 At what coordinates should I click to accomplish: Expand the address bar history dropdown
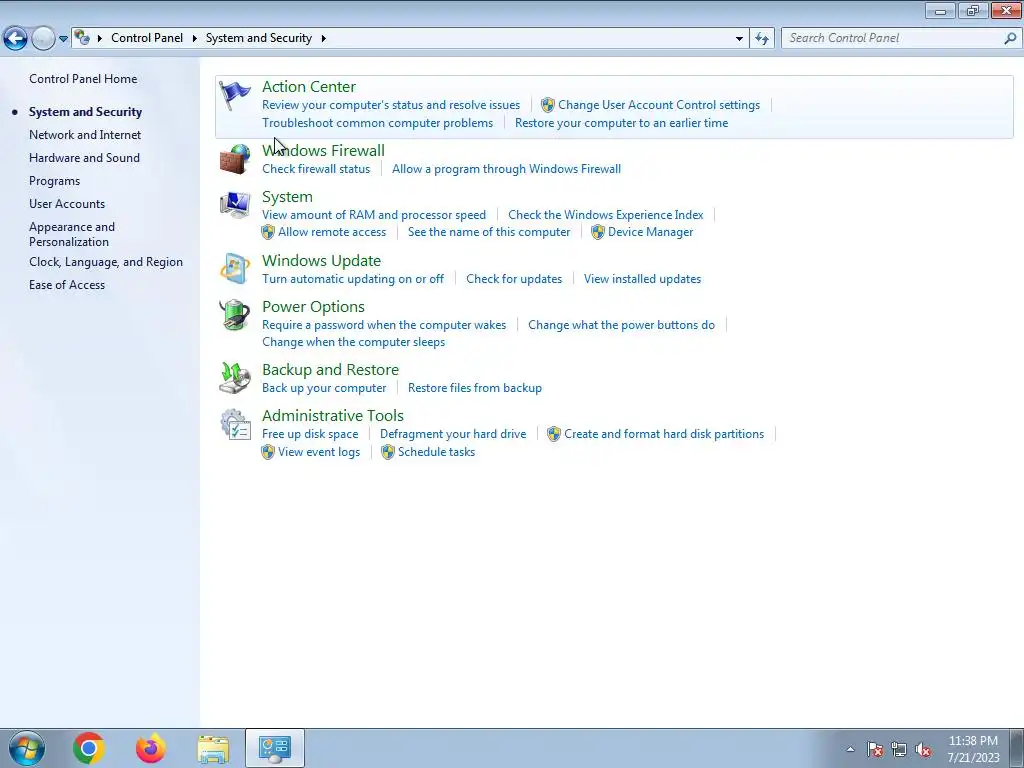click(739, 39)
